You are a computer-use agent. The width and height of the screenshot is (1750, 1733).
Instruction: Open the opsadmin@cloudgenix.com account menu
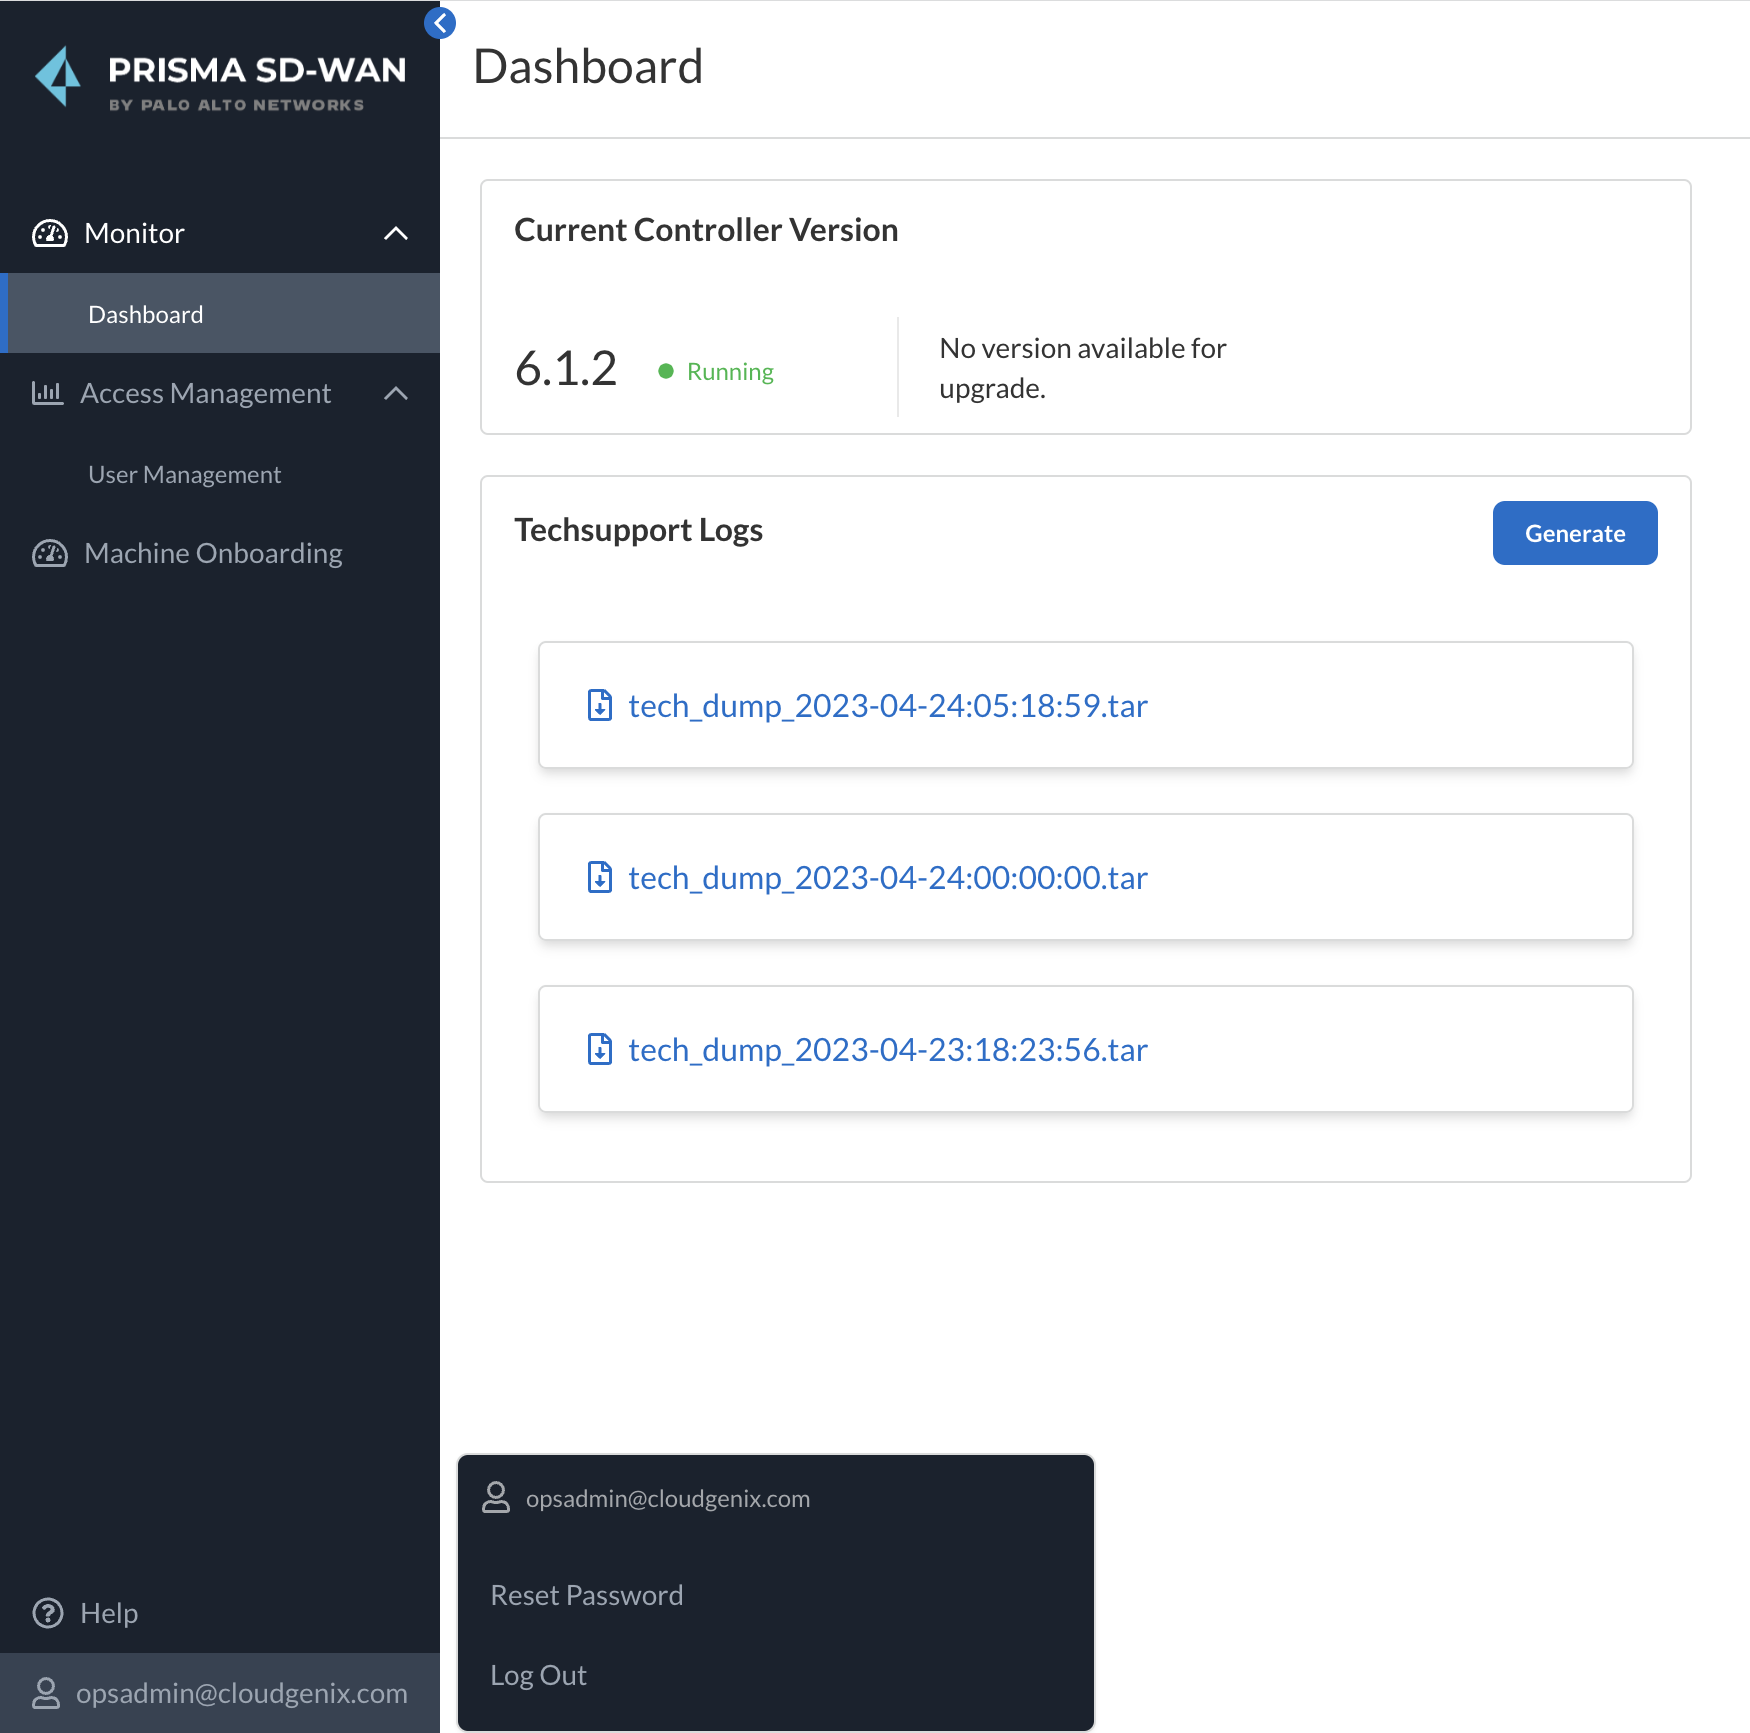coord(241,1693)
